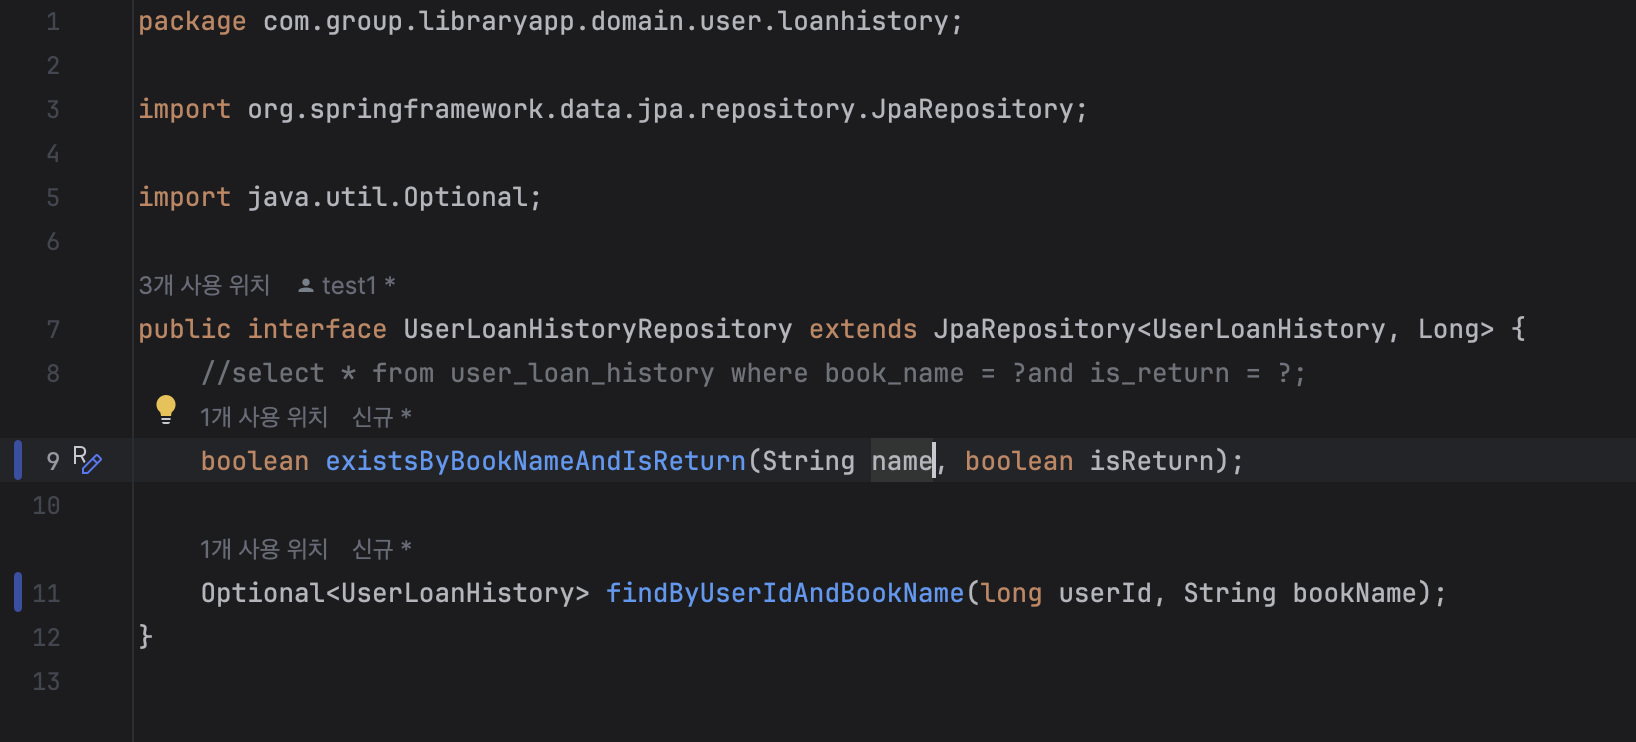Click the JpaRepository type on line 7

tap(1035, 329)
